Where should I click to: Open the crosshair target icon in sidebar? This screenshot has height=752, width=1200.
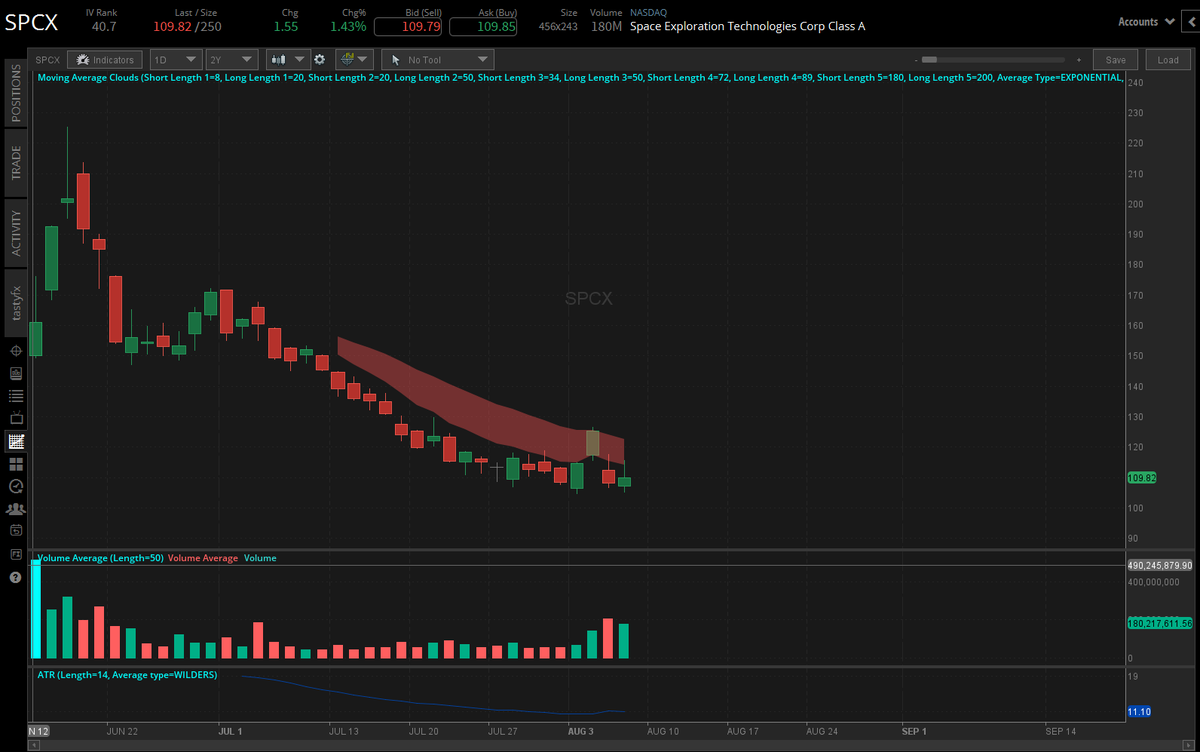(x=16, y=351)
